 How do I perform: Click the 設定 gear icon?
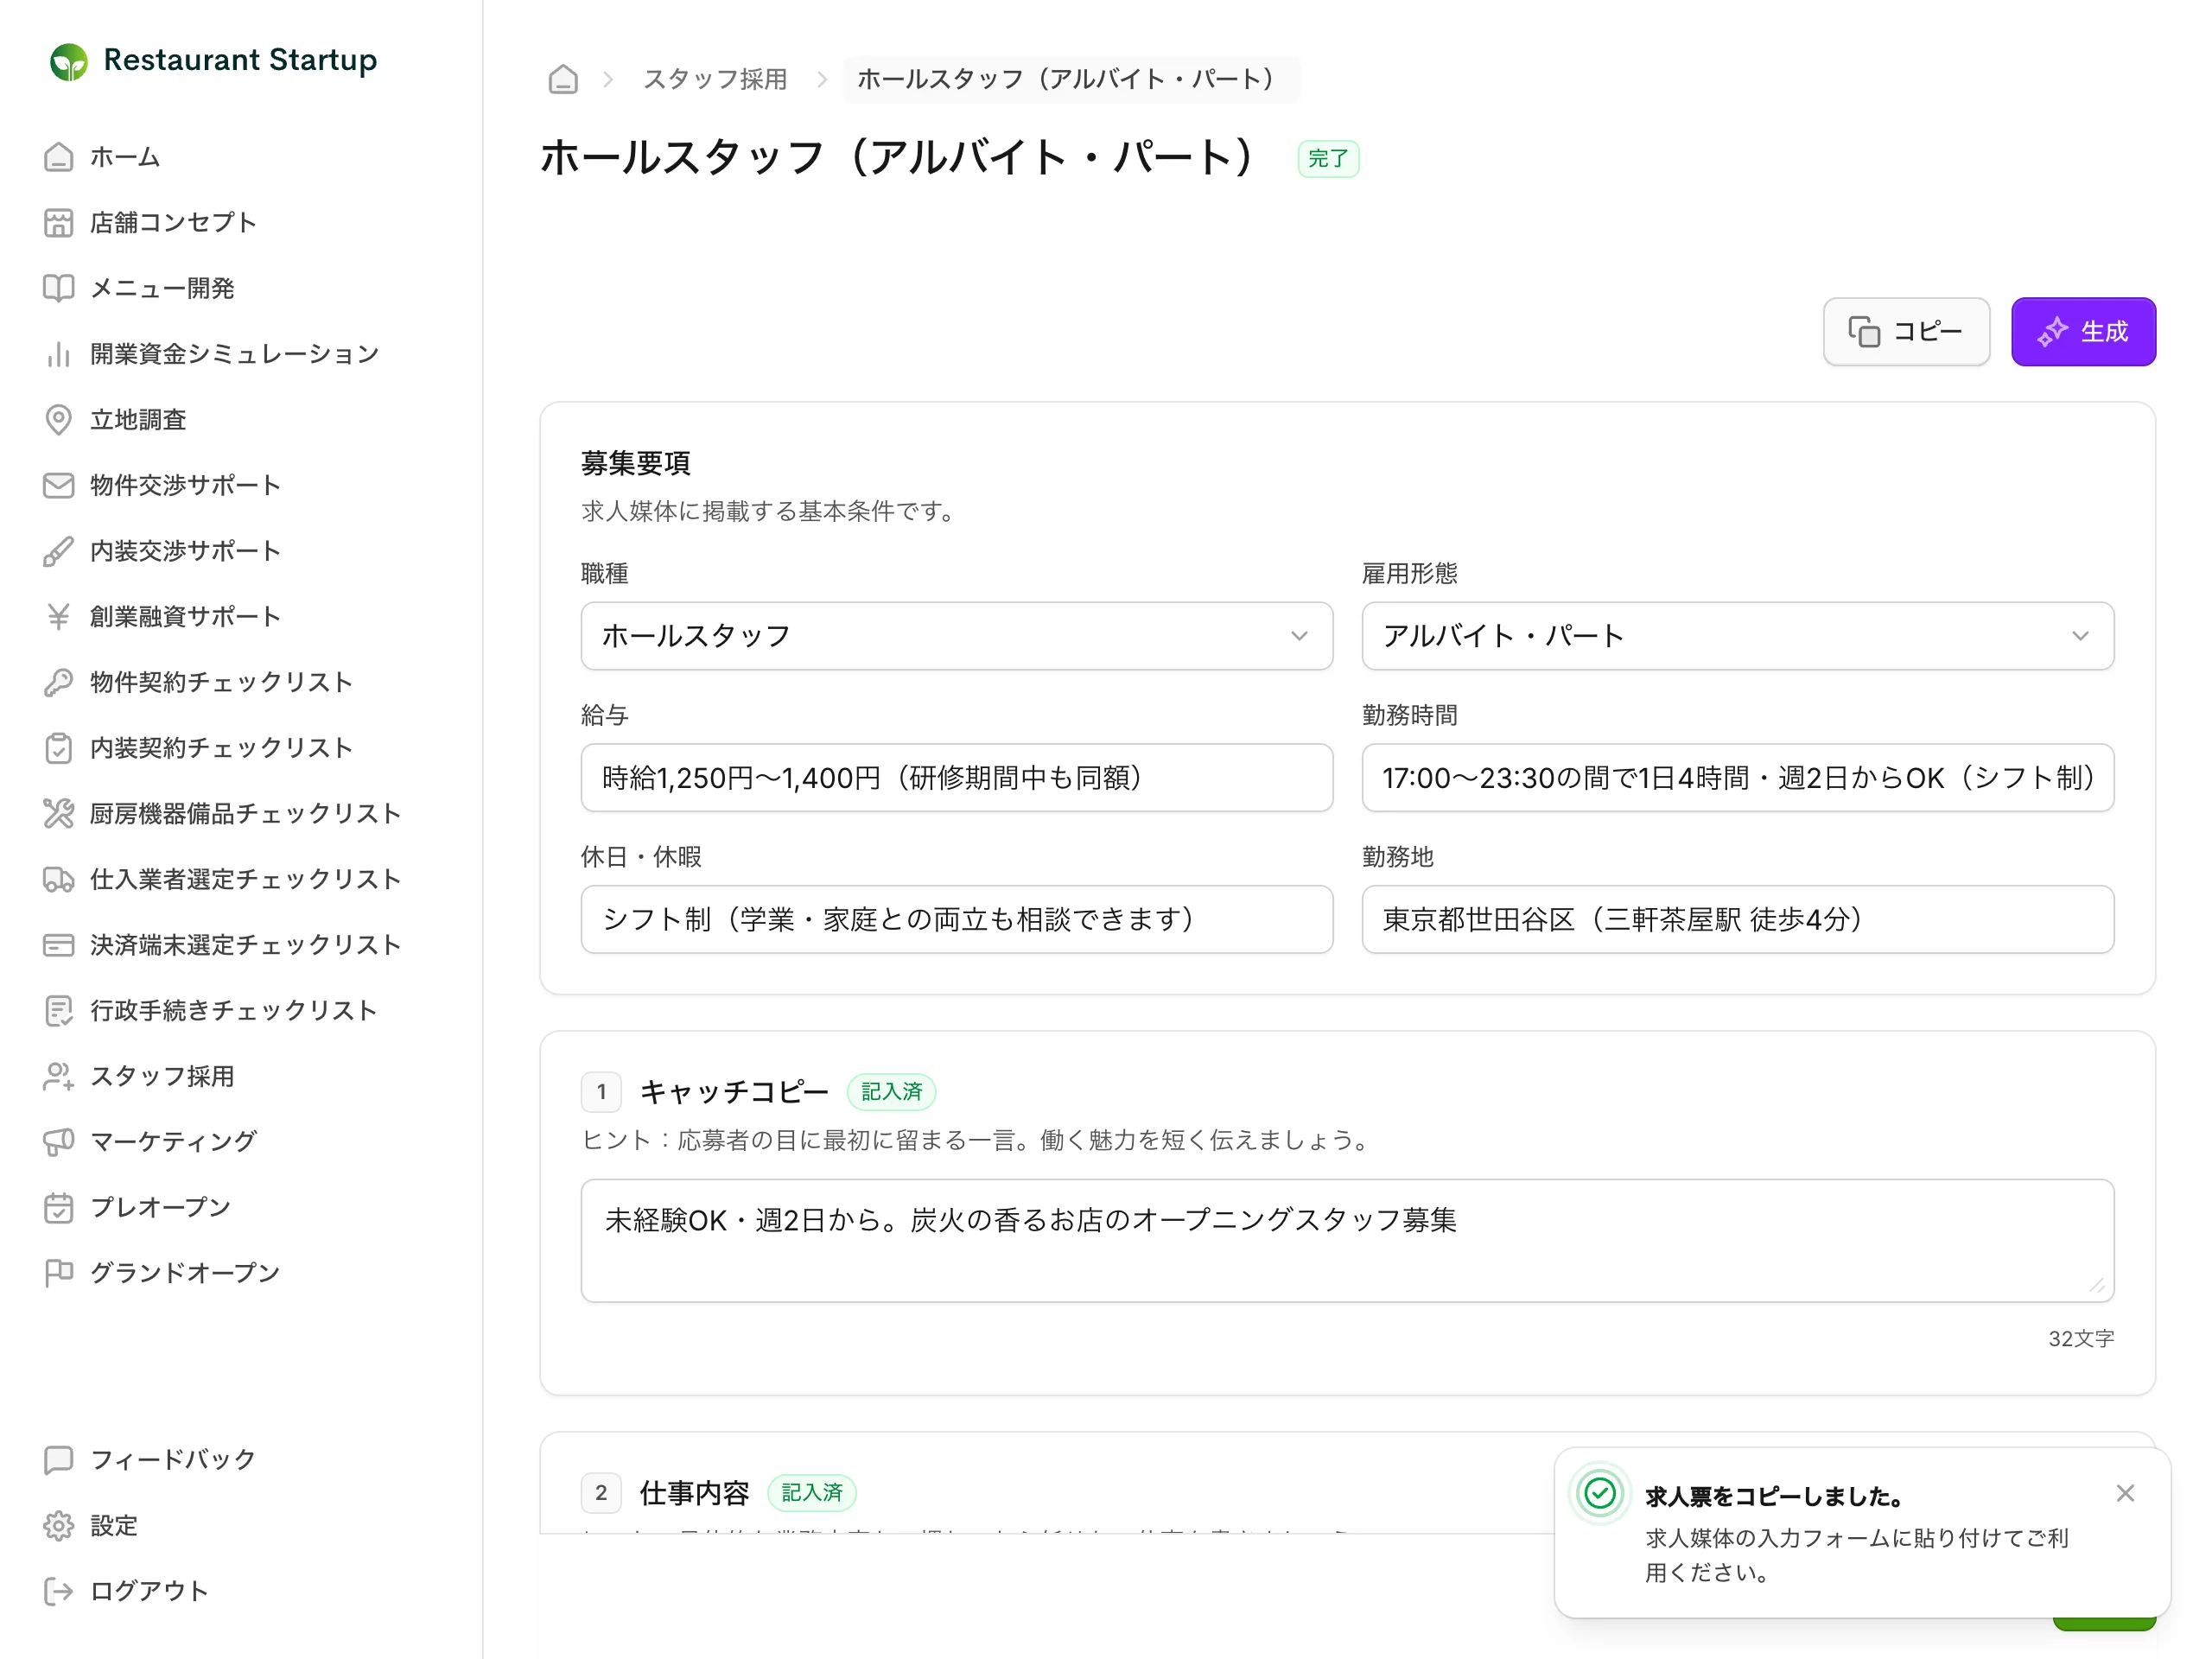pos(59,1526)
